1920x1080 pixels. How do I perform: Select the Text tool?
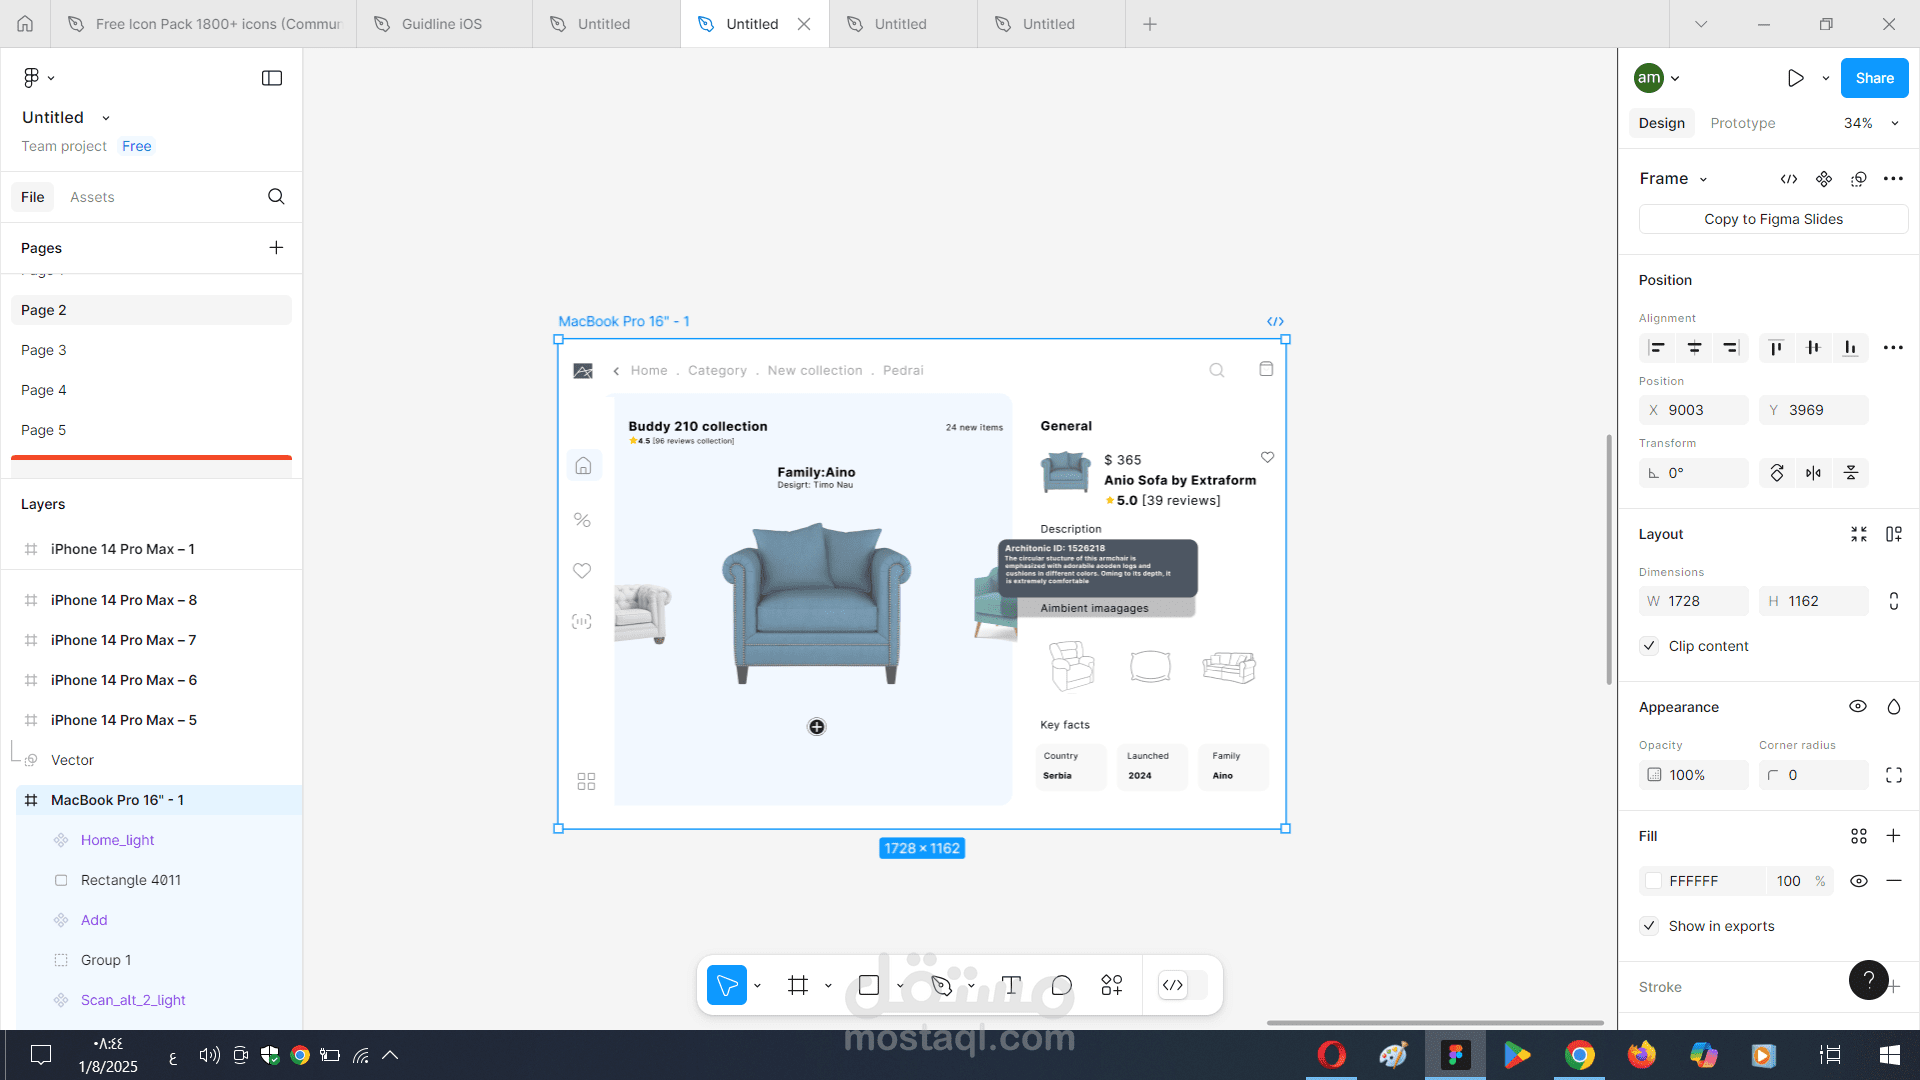click(1011, 986)
